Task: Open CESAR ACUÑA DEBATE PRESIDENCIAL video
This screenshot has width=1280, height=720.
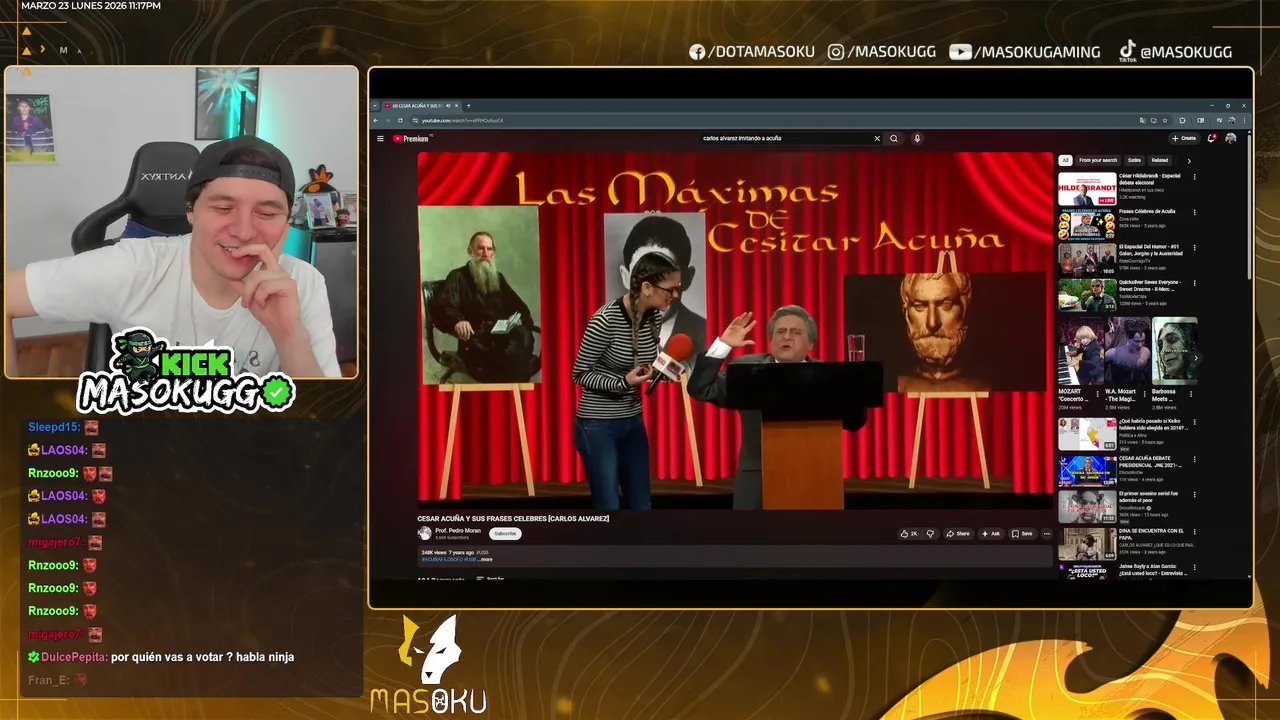Action: pos(1087,471)
